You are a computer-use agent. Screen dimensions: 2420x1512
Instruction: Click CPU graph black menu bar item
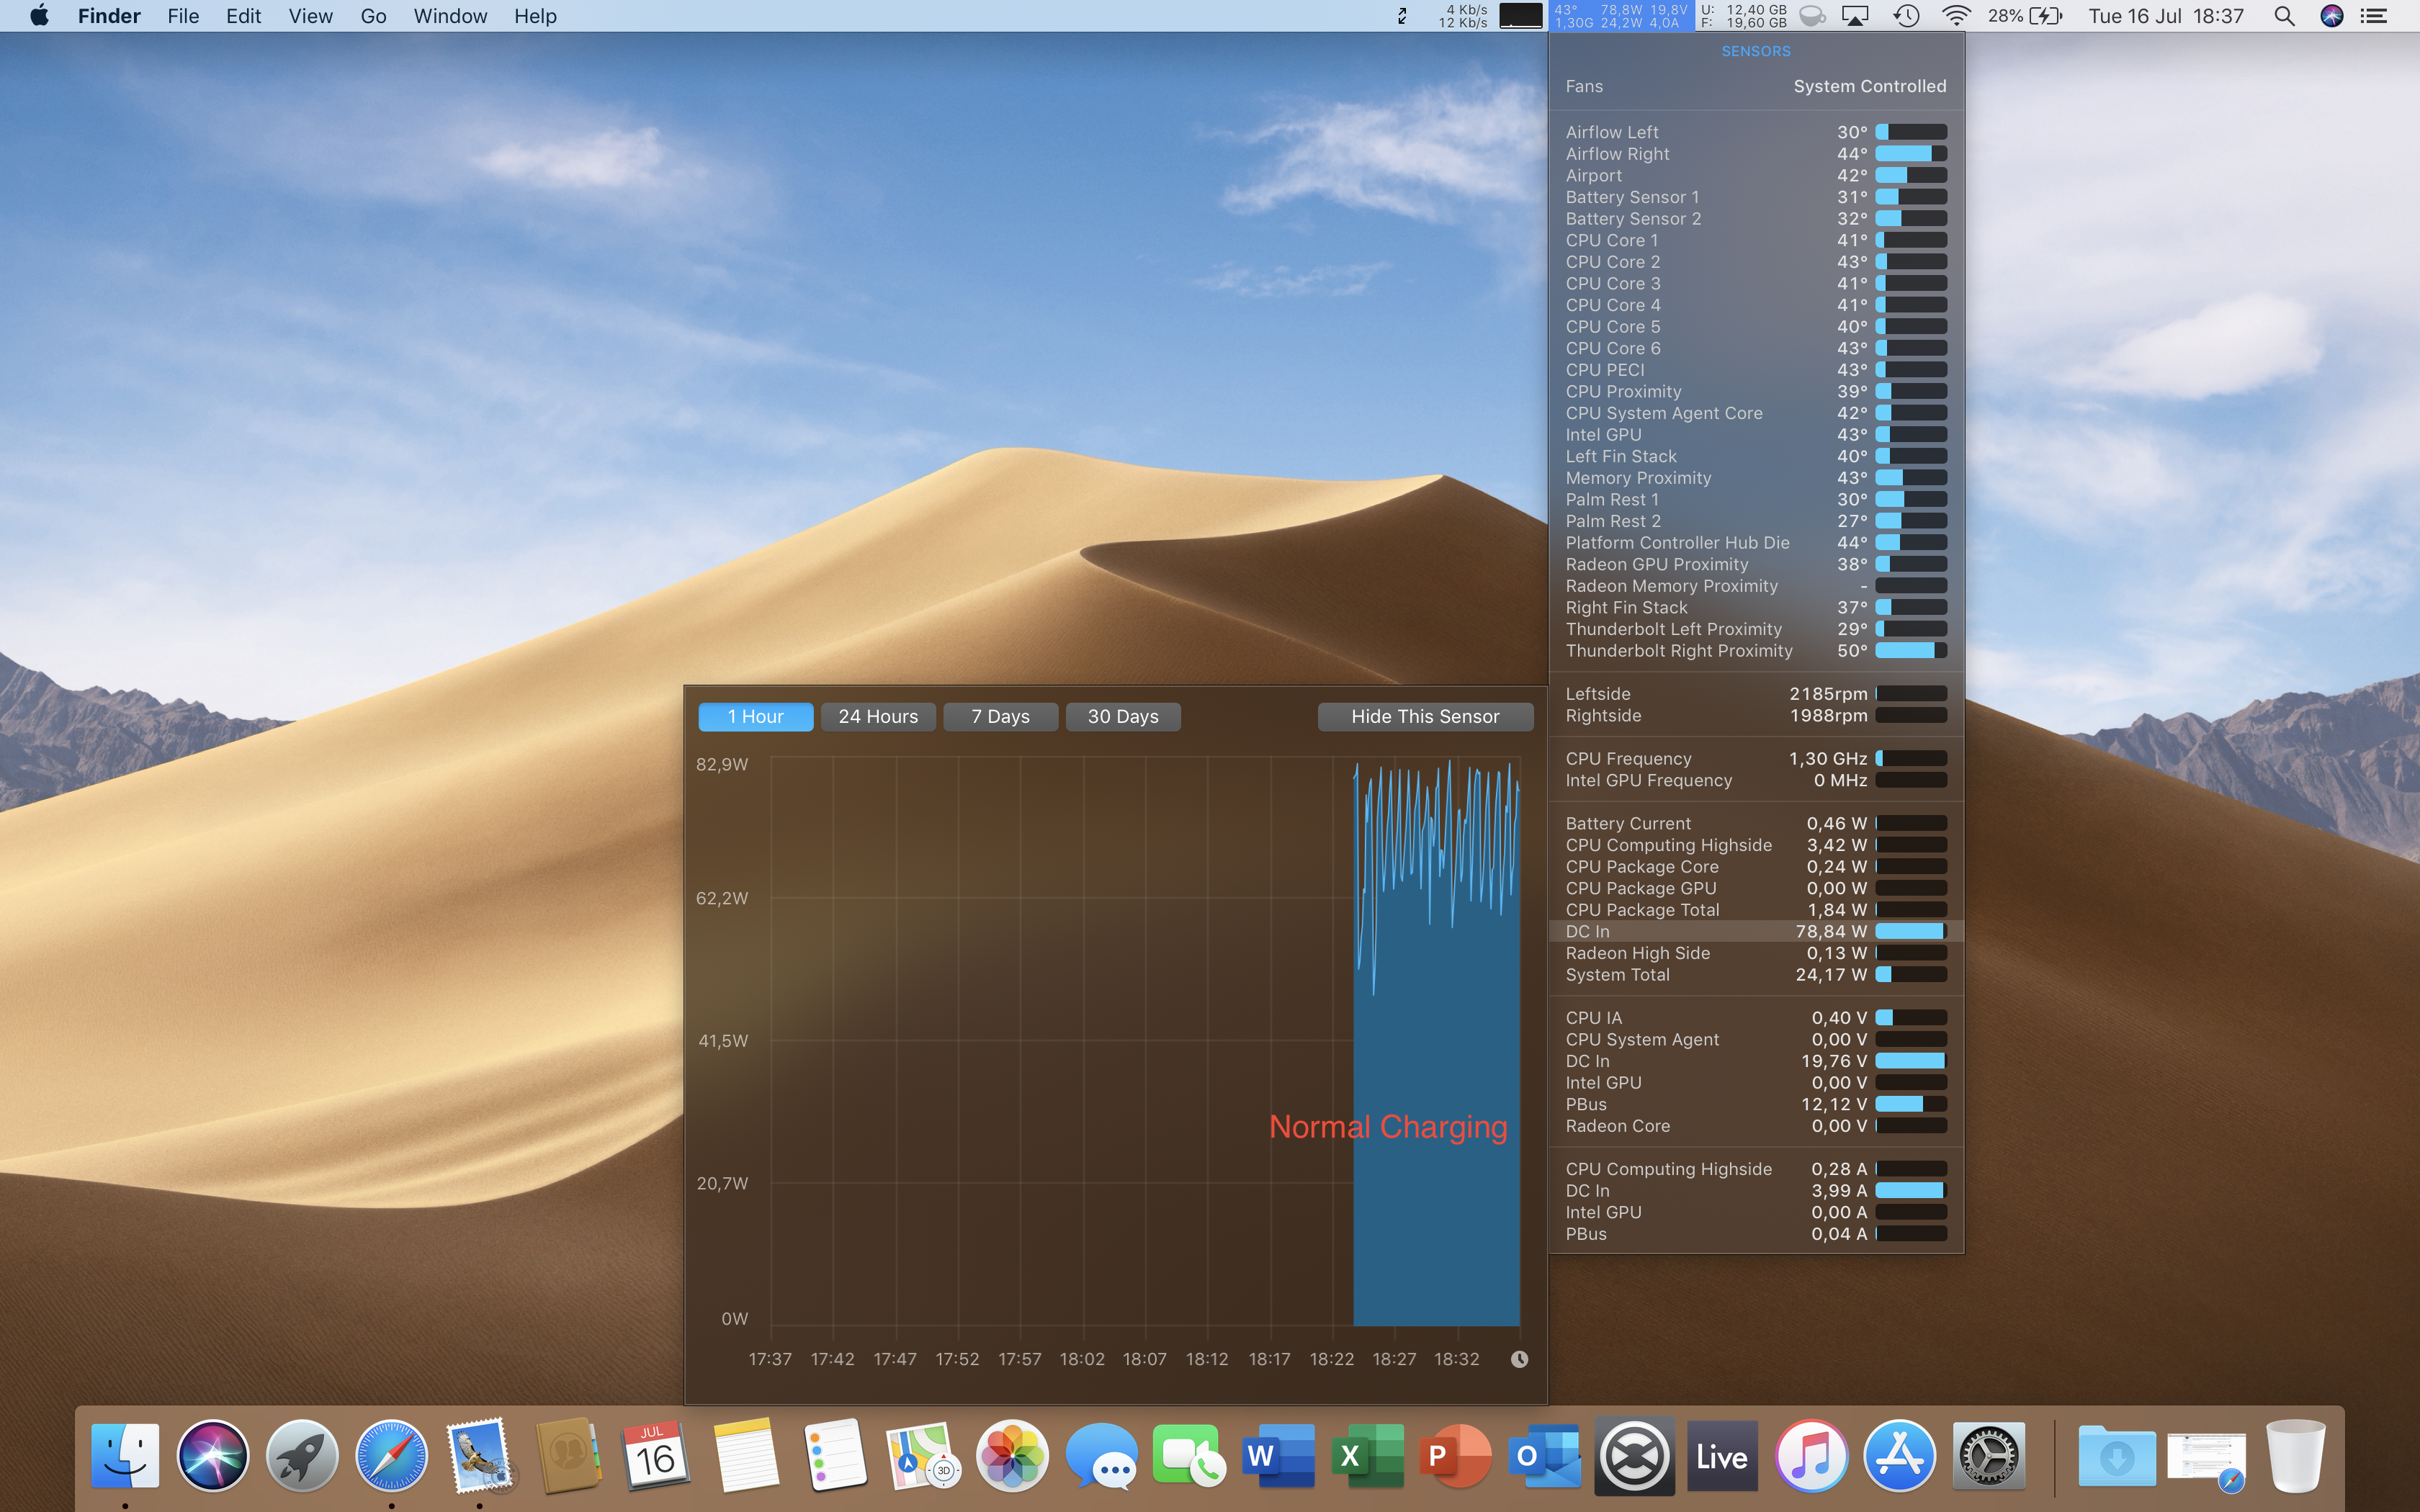1520,16
